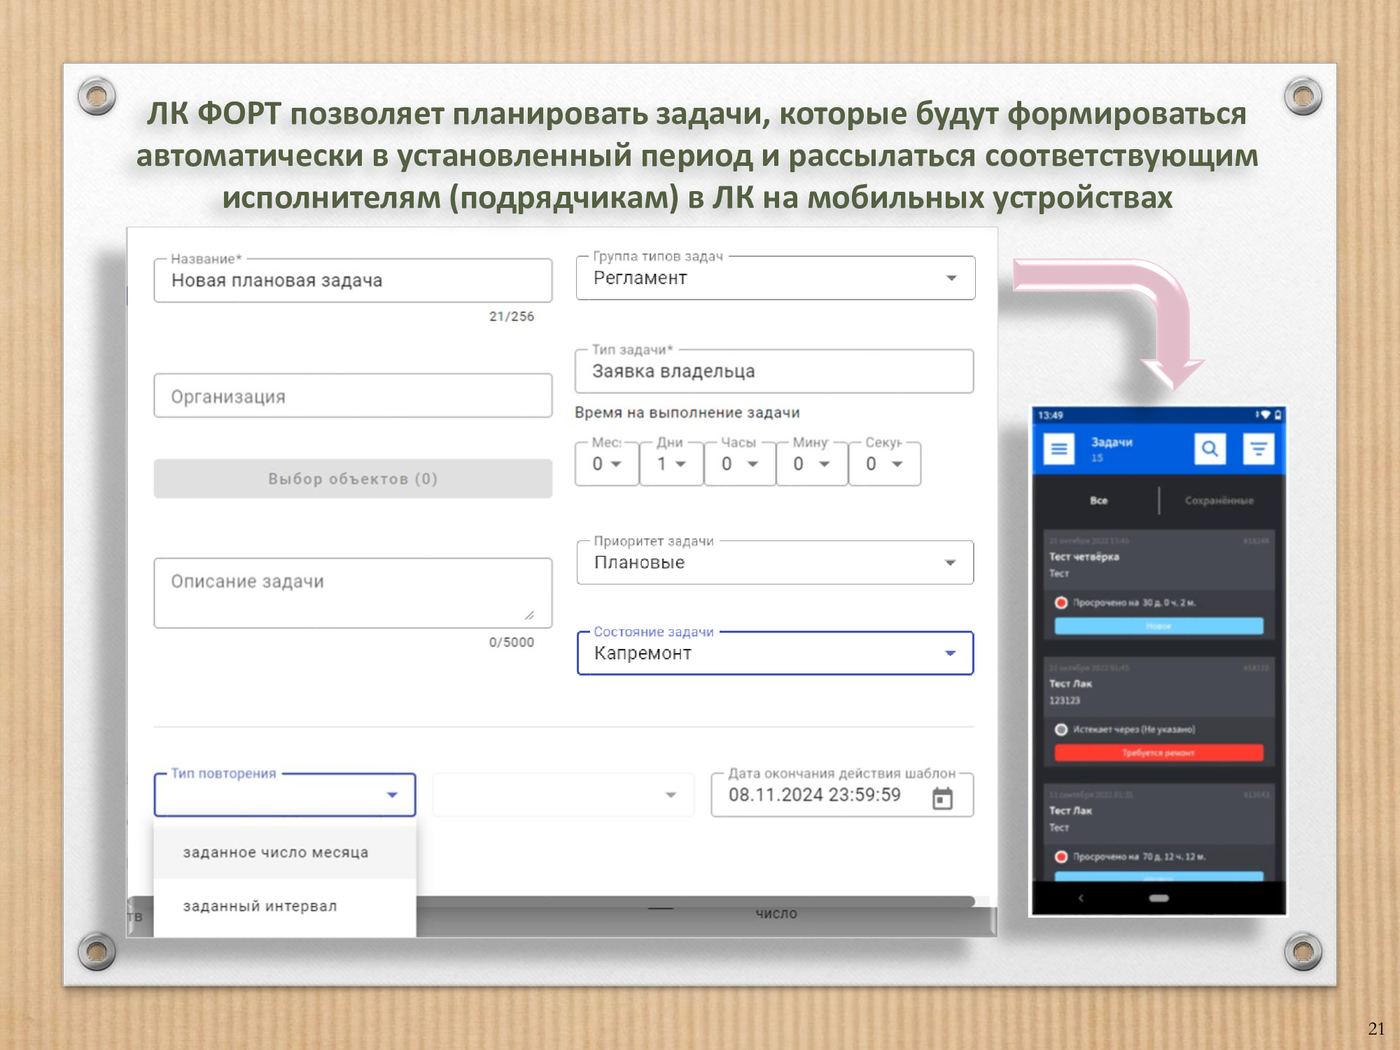The image size is (1400, 1050).
Task: Click the 'Время на выполнение задачи' label
Action: pos(687,413)
